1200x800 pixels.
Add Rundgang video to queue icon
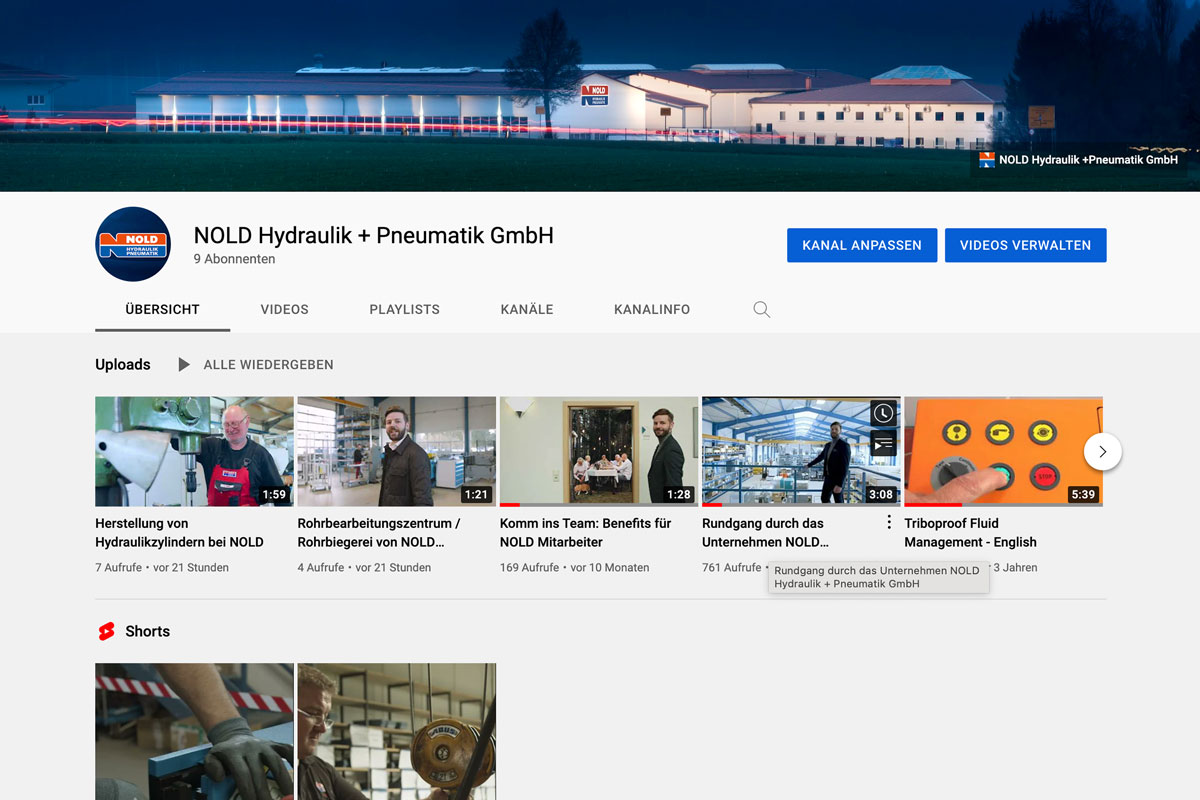[x=883, y=443]
